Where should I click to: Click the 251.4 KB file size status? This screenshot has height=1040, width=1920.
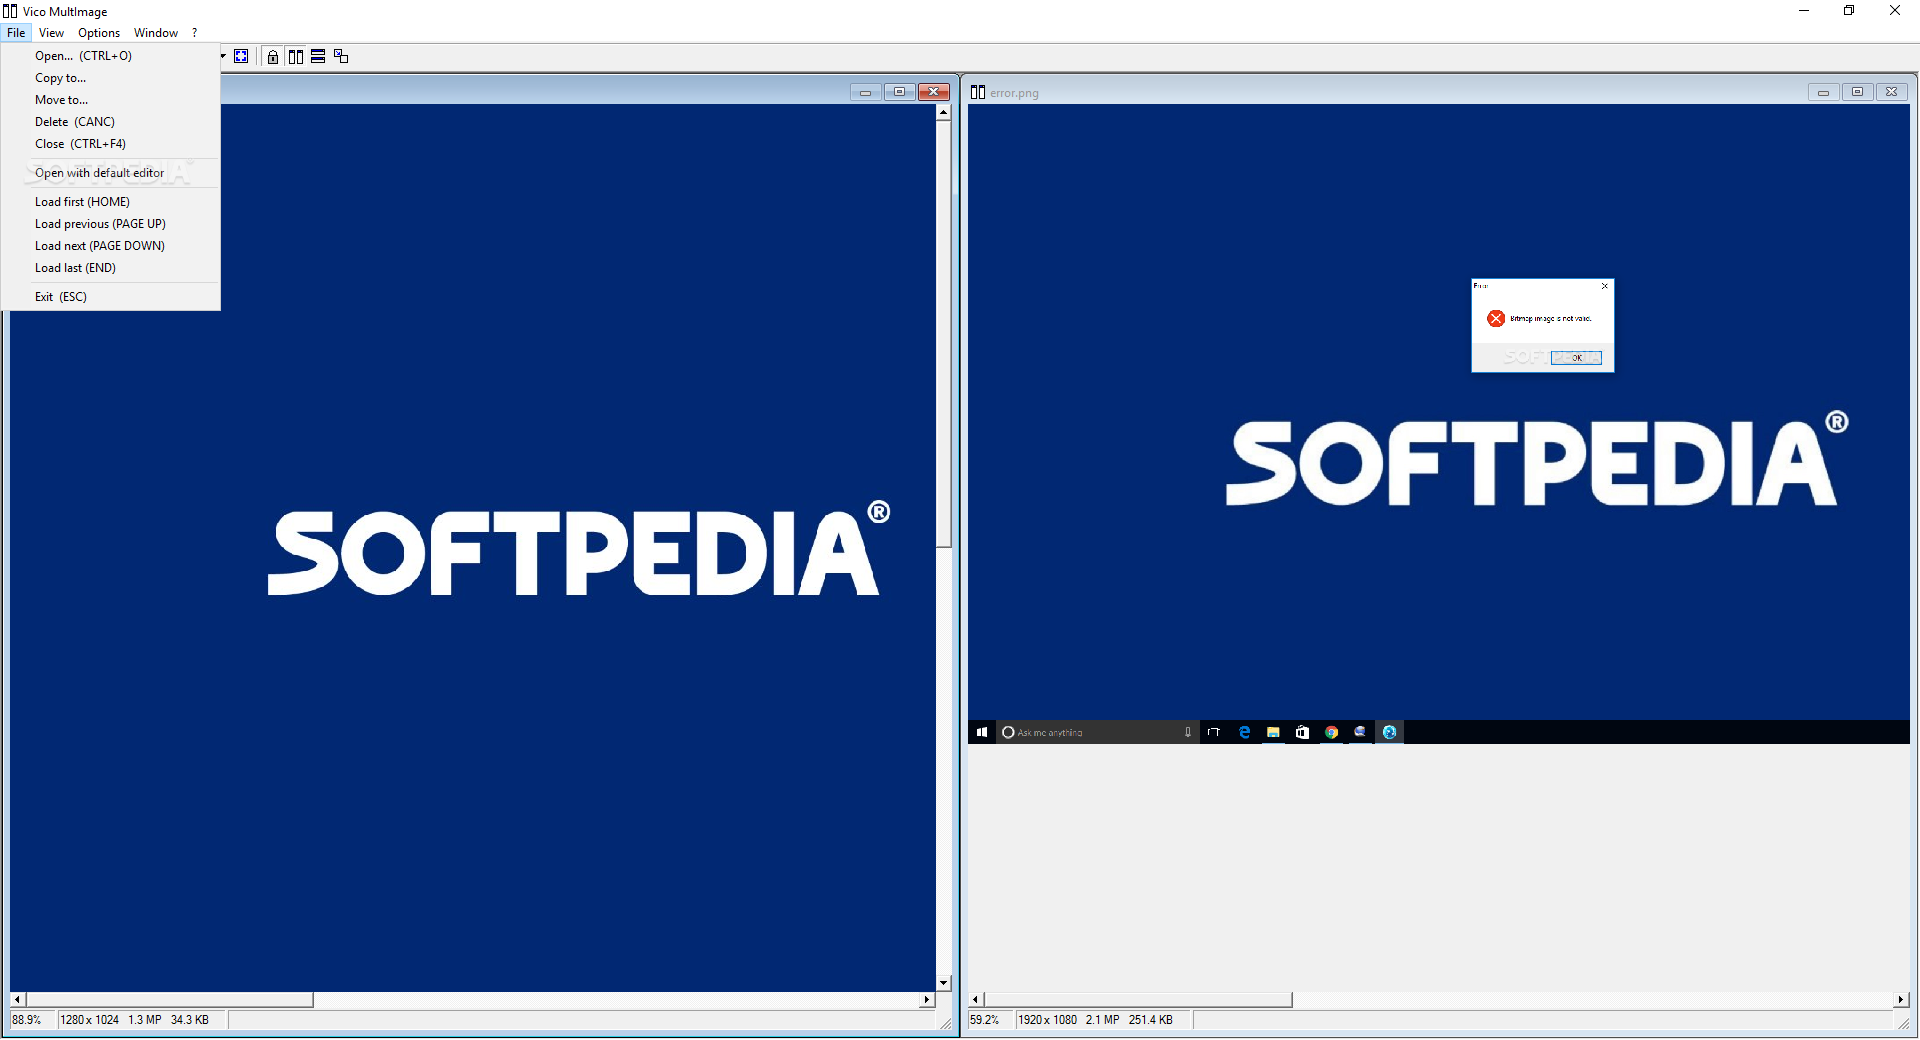click(x=1151, y=1020)
